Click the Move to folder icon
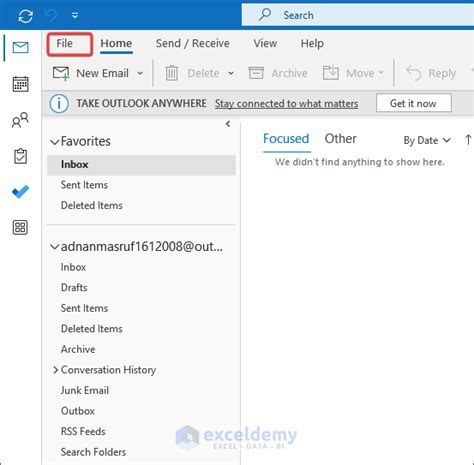474x465 pixels. 331,73
